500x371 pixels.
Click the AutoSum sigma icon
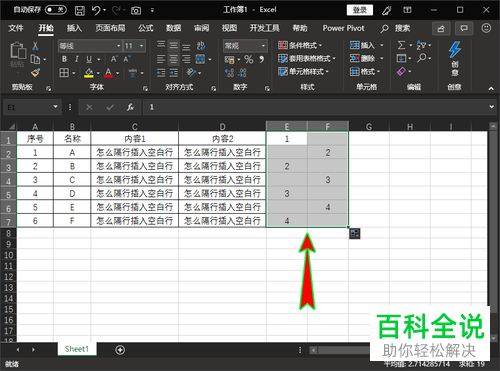(x=401, y=45)
